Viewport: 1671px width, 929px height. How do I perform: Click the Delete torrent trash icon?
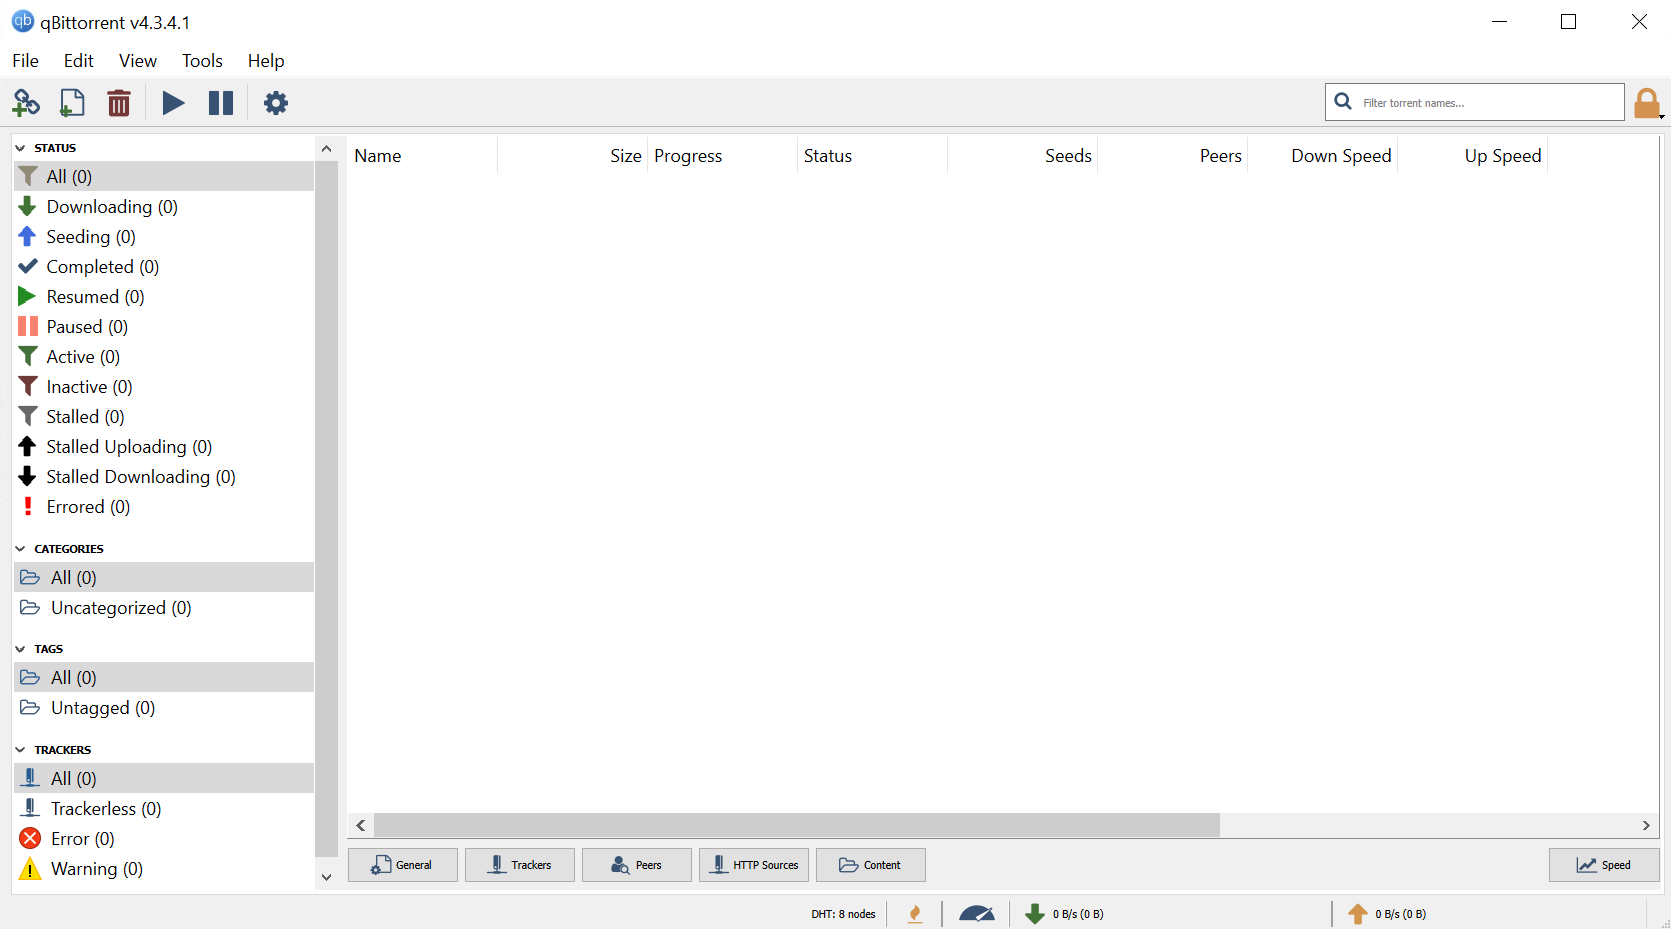click(119, 103)
